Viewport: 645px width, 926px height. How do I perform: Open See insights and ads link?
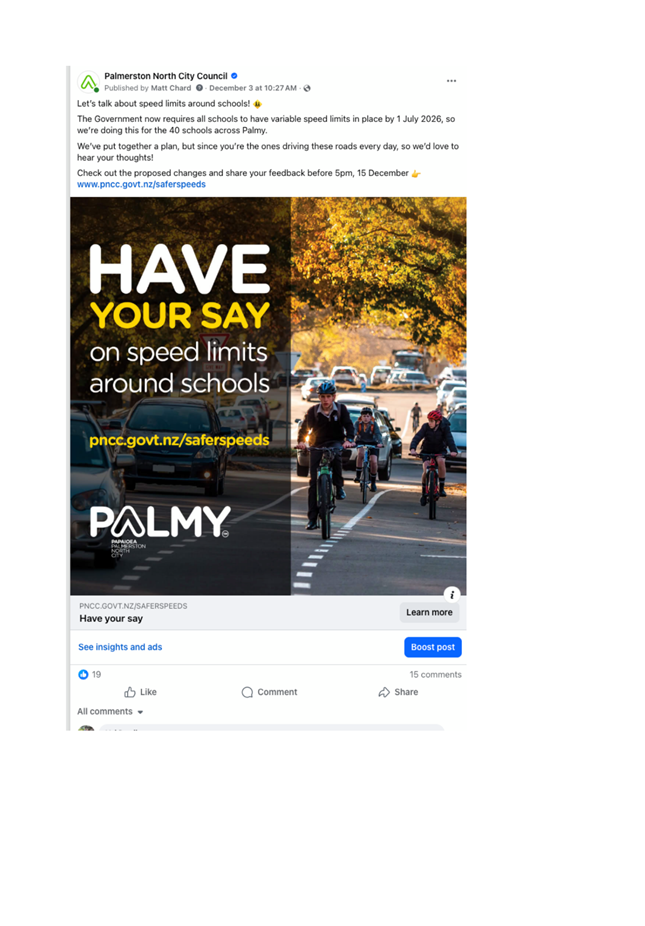coord(120,647)
